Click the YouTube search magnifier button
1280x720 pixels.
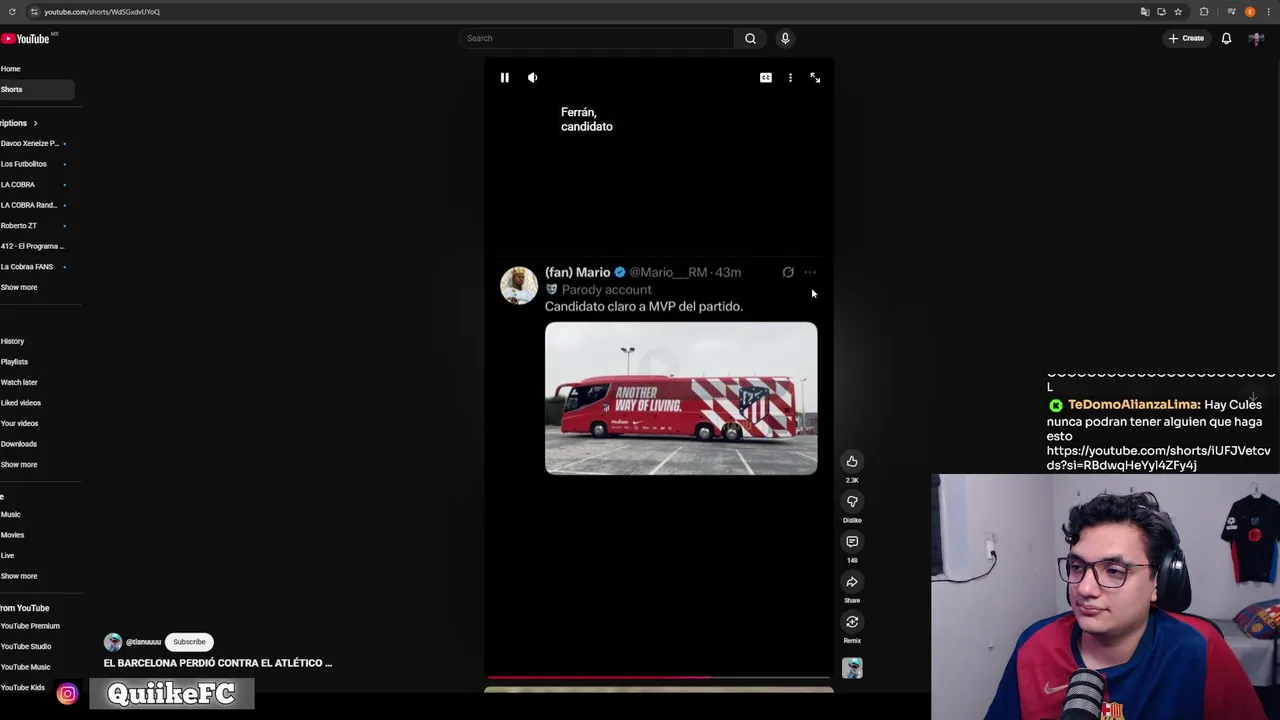750,38
